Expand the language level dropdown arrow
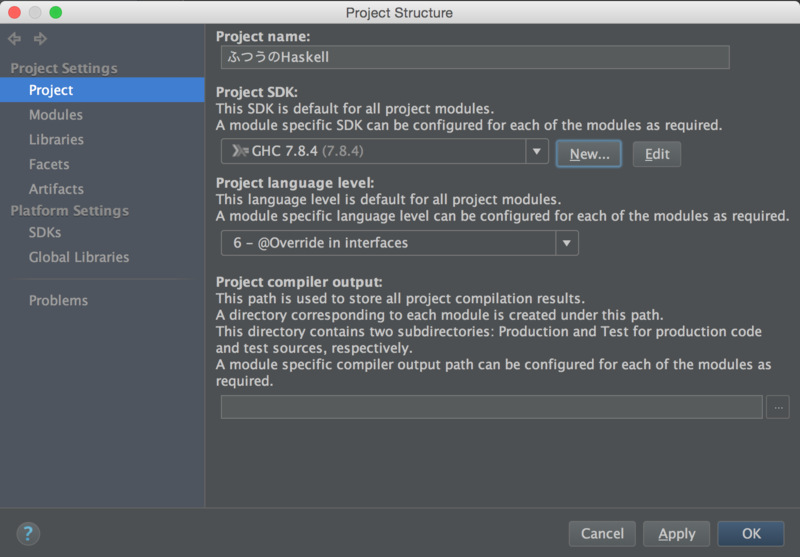The width and height of the screenshot is (800, 557). point(566,243)
